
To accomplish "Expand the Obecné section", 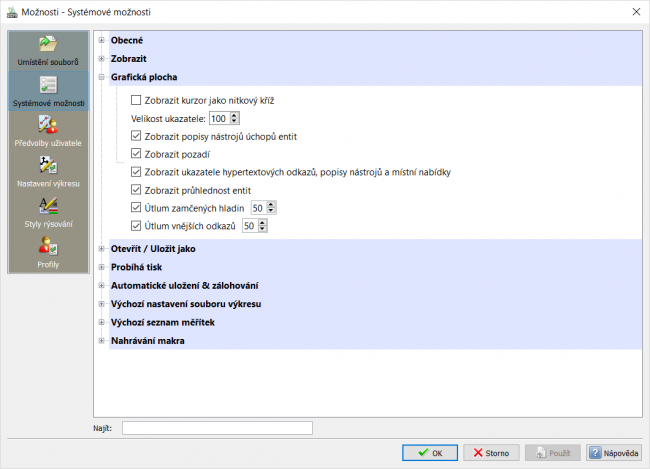I will tap(102, 40).
